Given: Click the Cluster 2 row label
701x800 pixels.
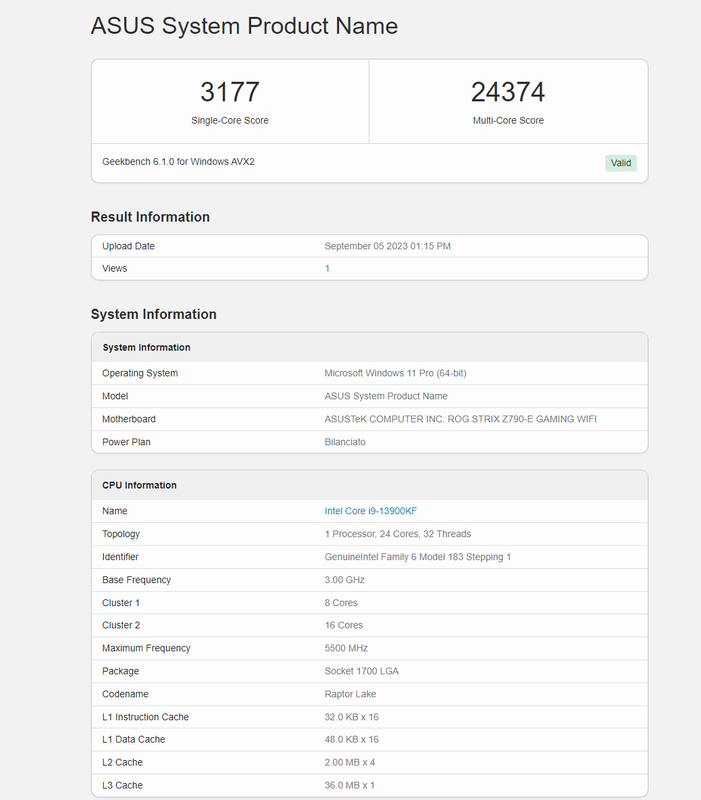Looking at the screenshot, I should pyautogui.click(x=121, y=625).
